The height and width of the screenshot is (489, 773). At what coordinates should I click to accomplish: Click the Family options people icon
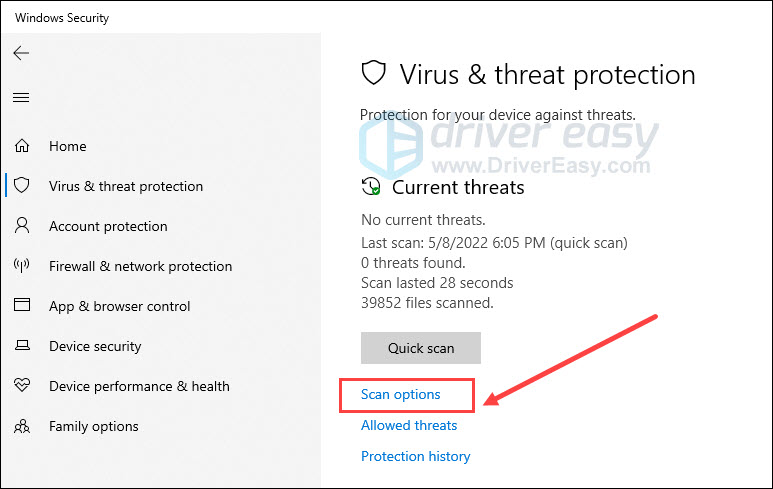[22, 426]
